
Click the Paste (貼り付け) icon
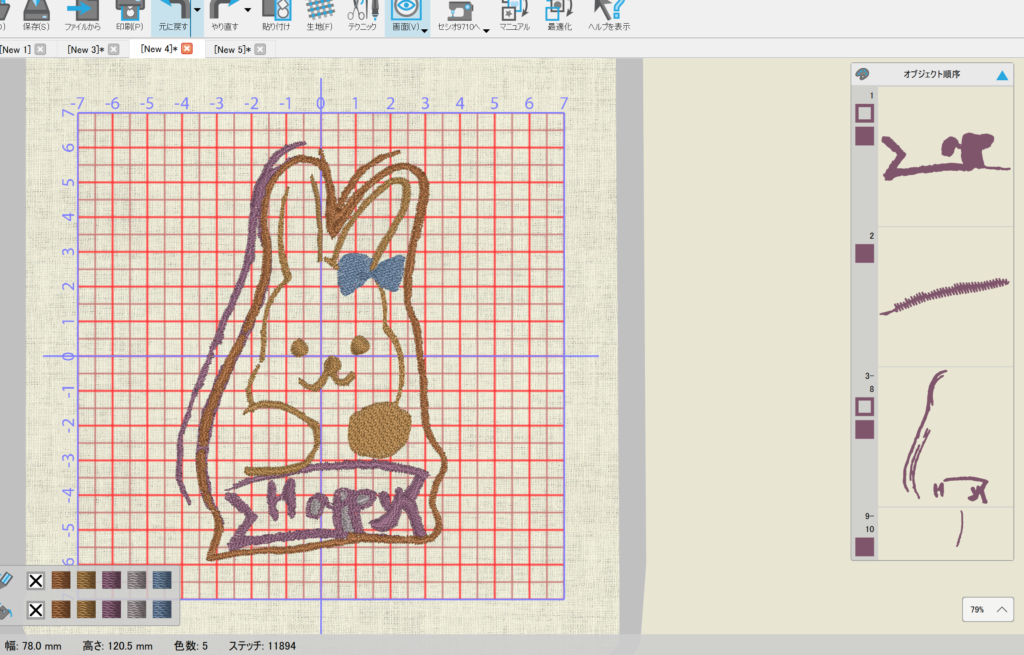tap(276, 11)
